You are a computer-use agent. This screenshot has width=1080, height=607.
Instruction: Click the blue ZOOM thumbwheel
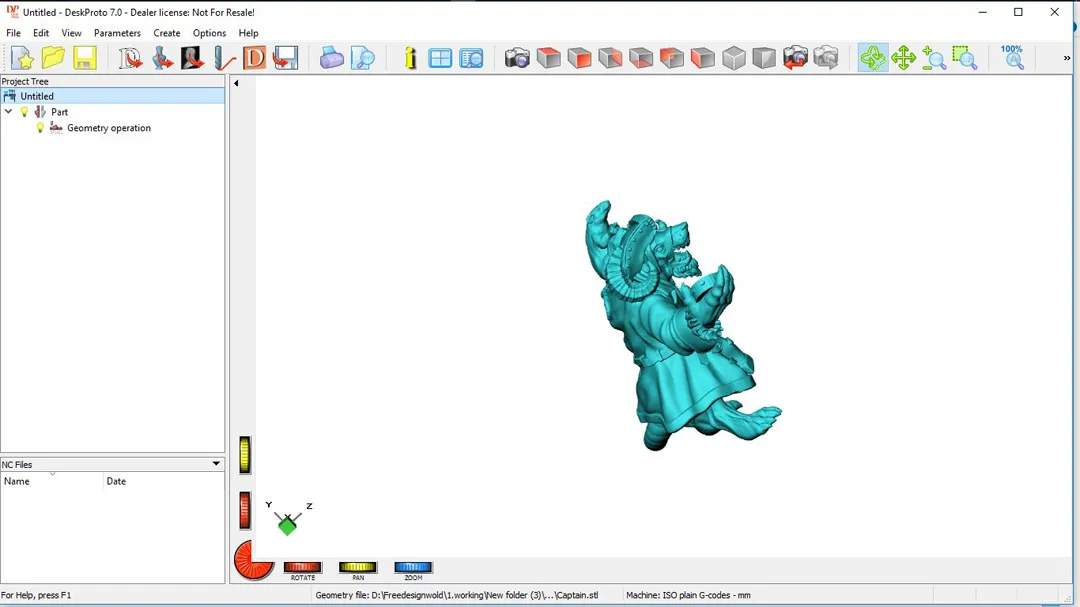pos(413,568)
